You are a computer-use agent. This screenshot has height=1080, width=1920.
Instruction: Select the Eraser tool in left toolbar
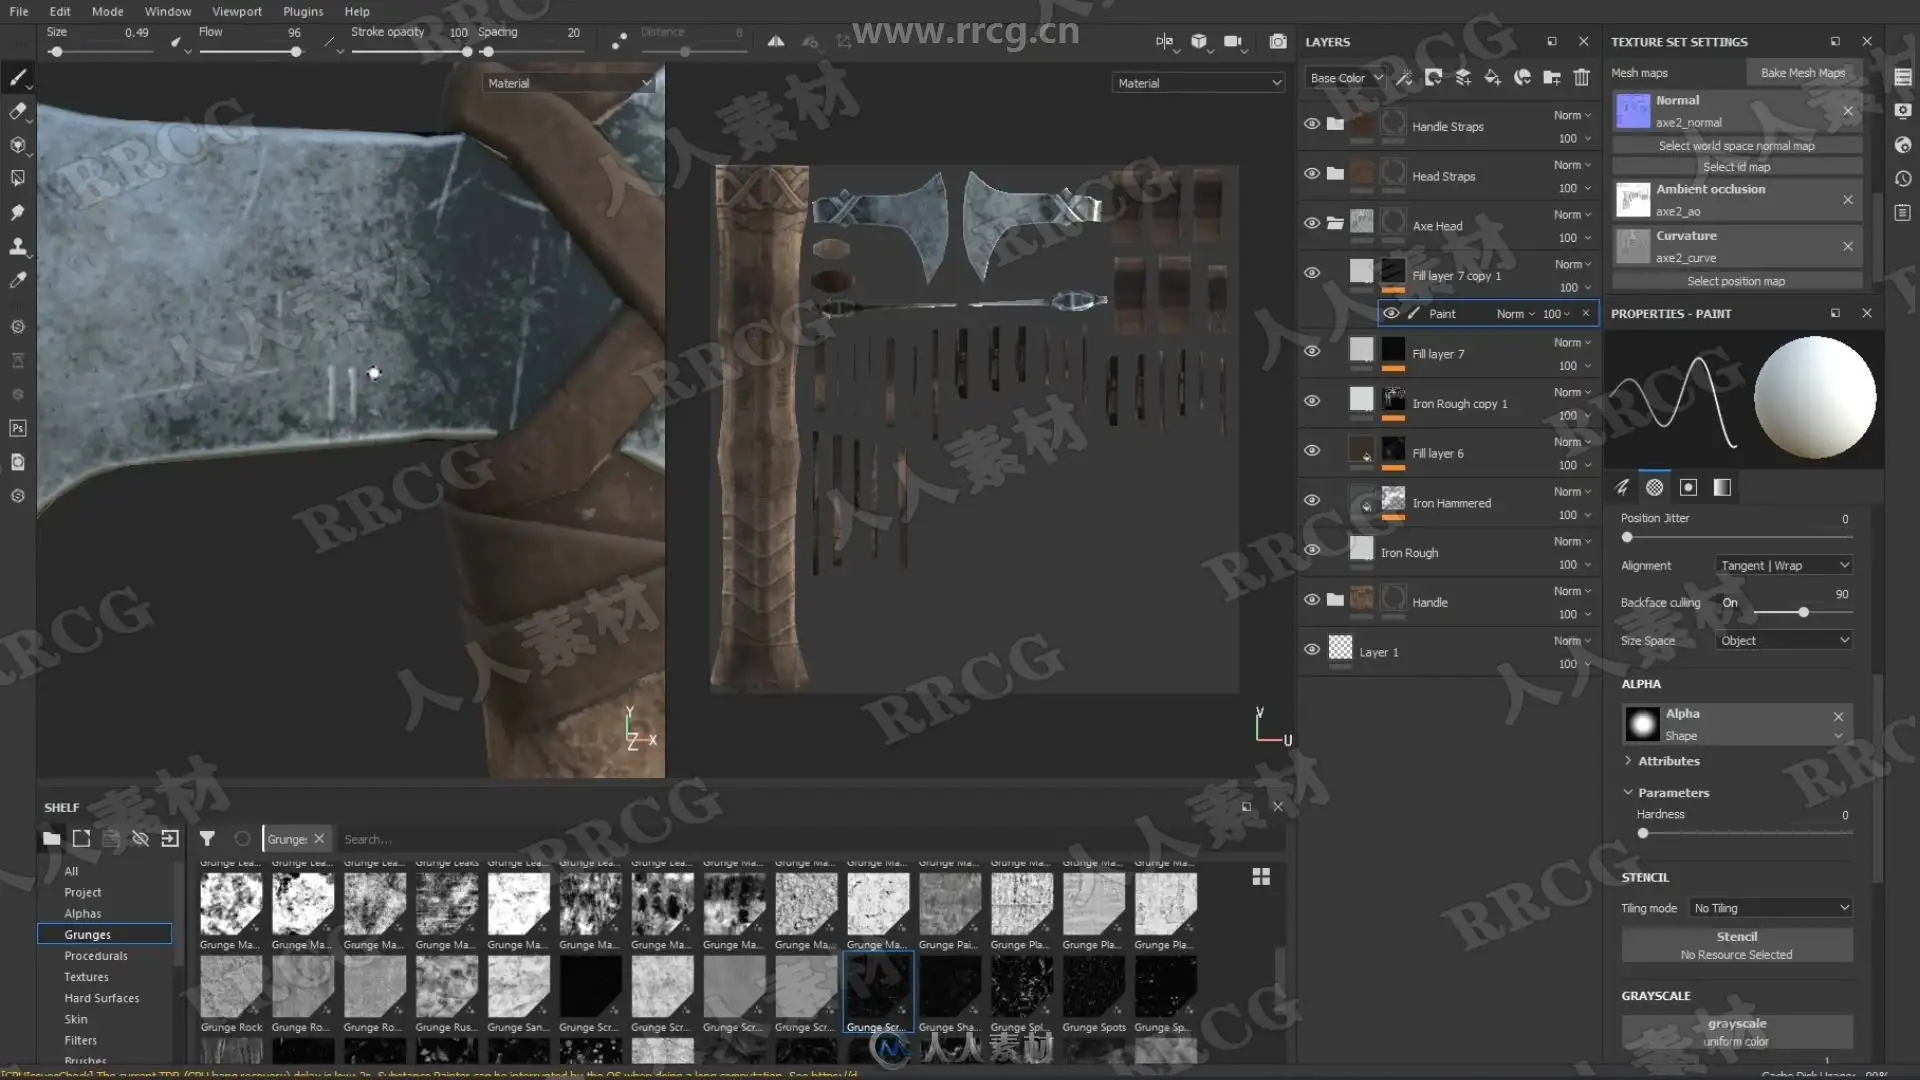pos(18,111)
